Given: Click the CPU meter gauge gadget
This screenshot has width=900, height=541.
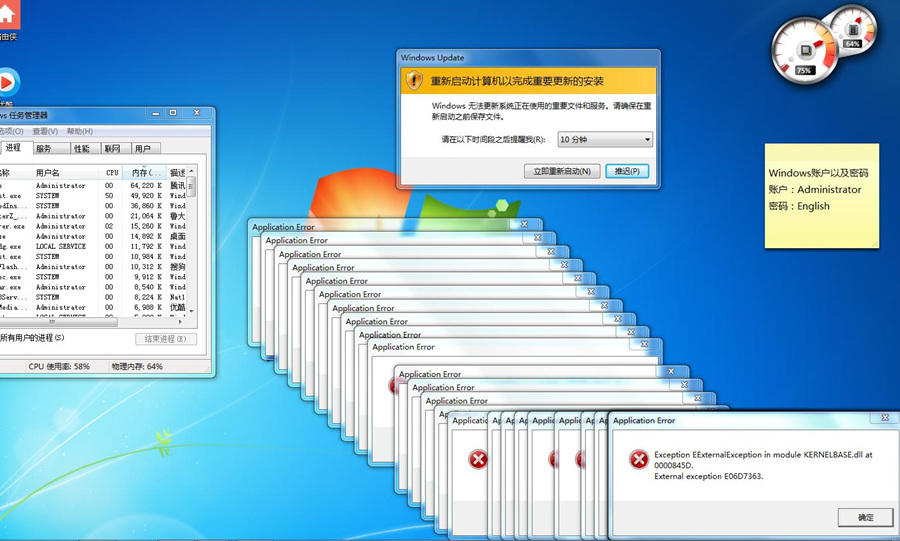Looking at the screenshot, I should click(x=805, y=50).
